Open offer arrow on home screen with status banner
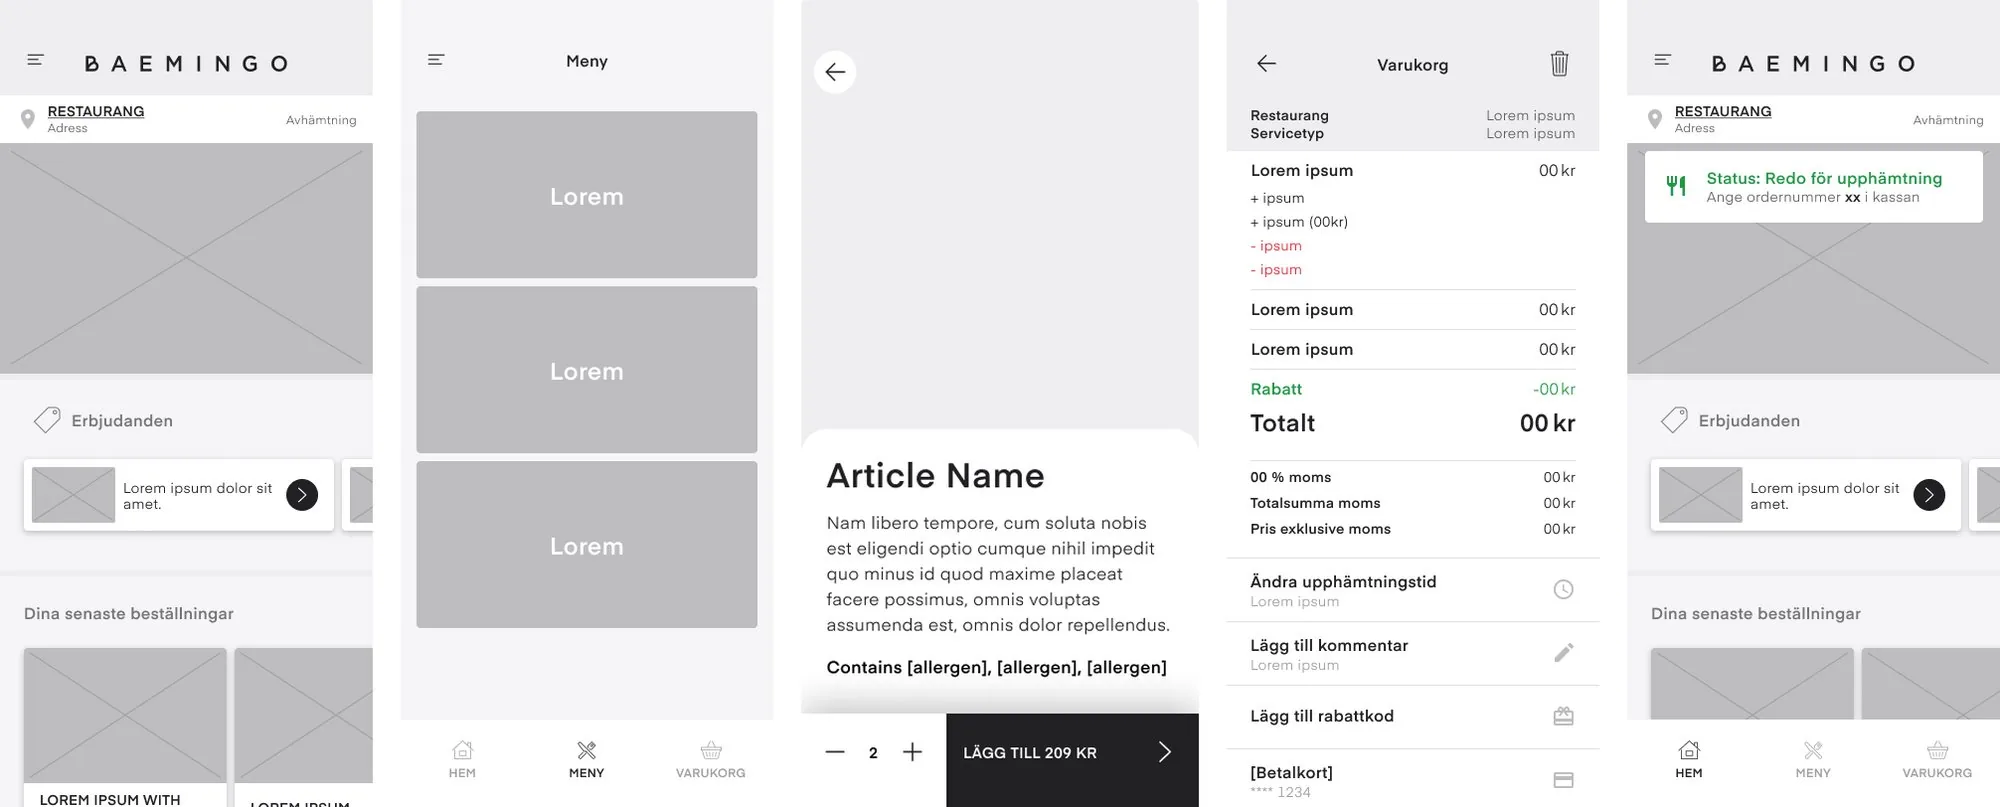 (1929, 495)
